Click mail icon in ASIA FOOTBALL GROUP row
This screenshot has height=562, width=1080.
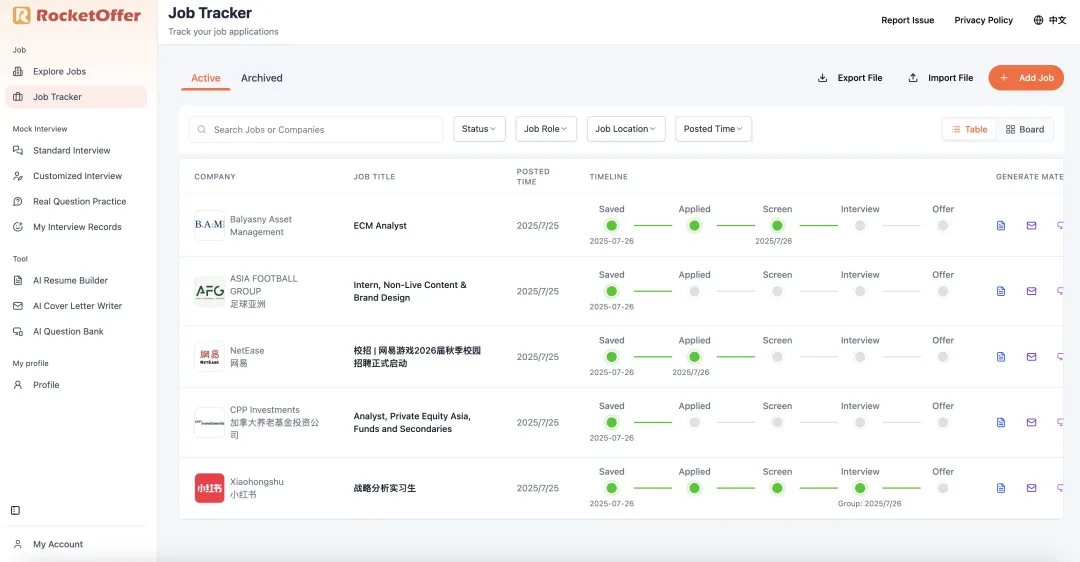[1031, 291]
